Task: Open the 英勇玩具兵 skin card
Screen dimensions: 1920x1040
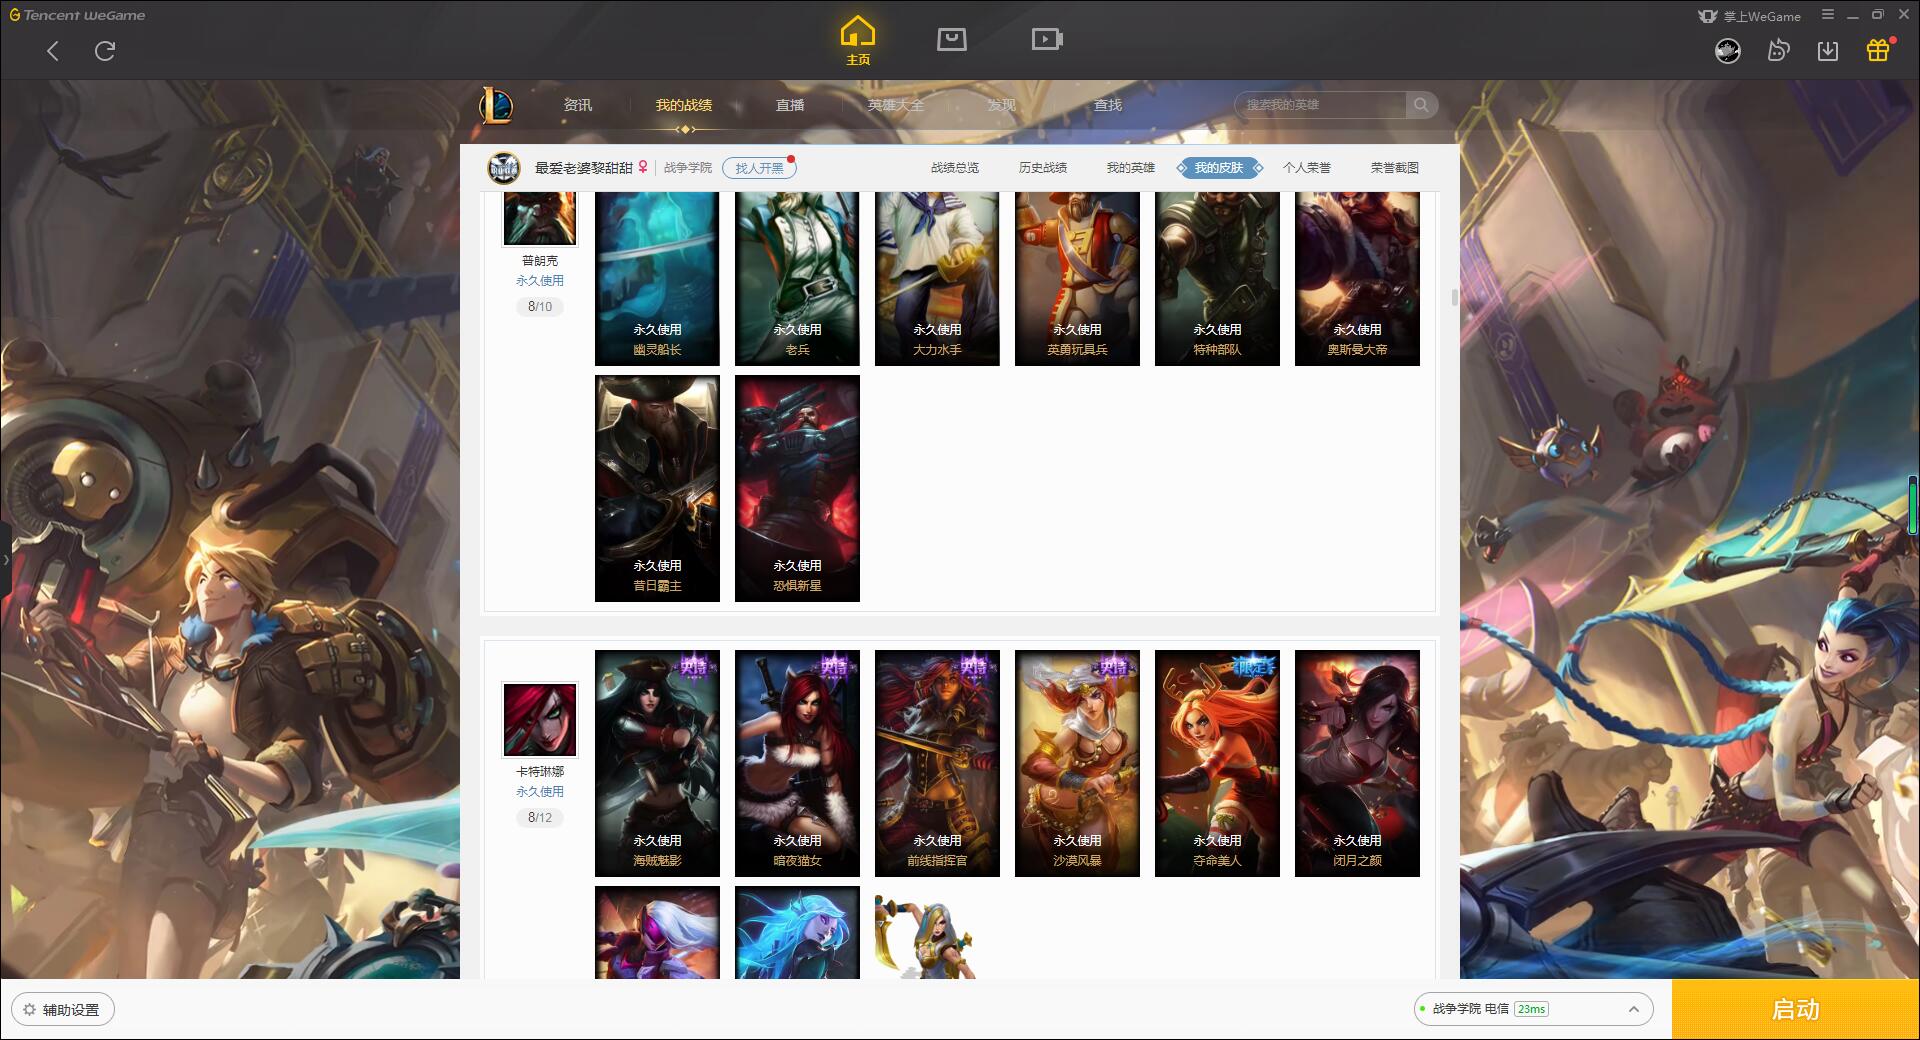Action: pos(1077,278)
